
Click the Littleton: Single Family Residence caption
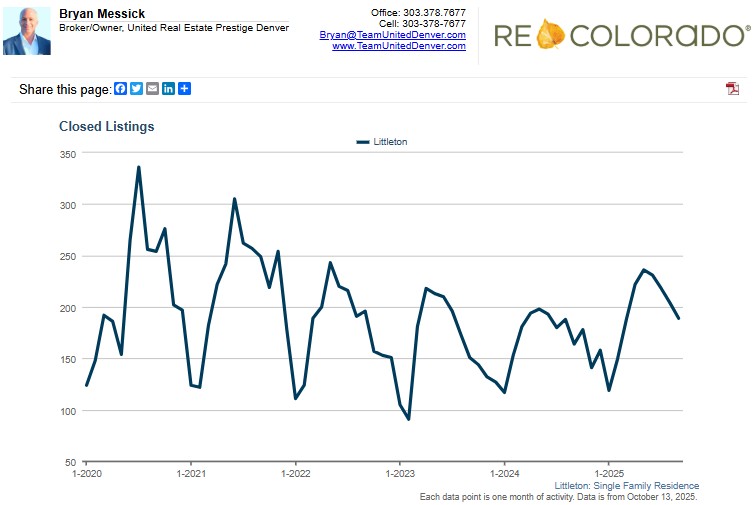626,486
